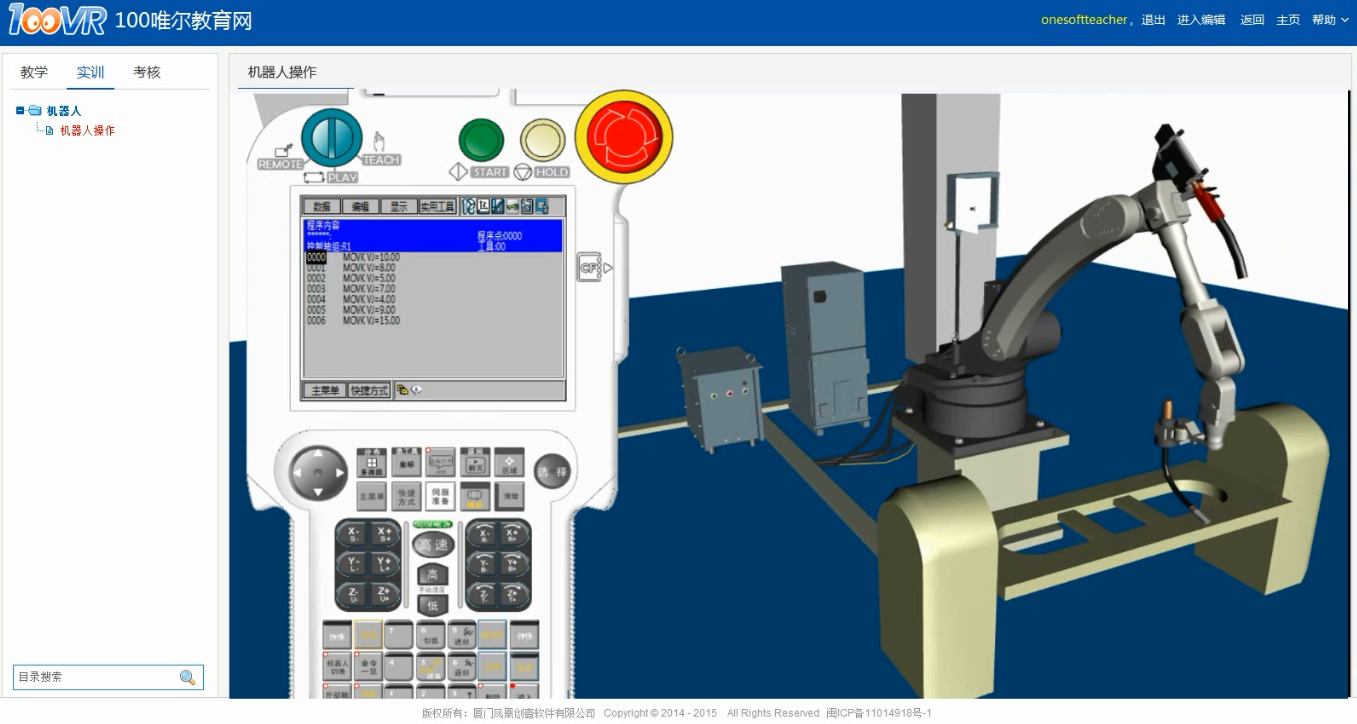Click the 主菜单 button on pendant screen

coord(324,391)
